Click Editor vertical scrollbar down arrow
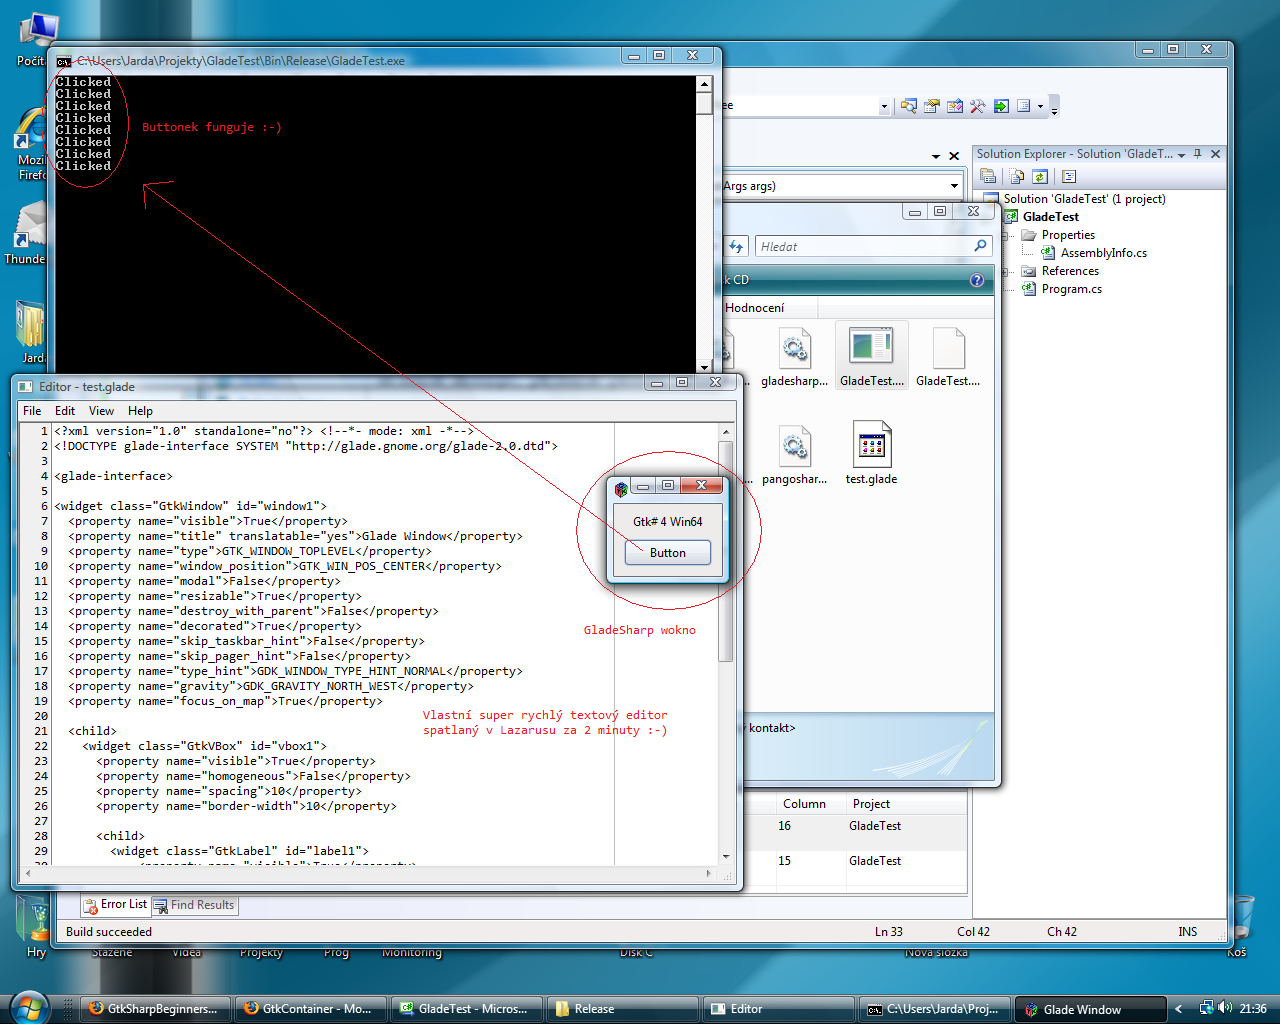Screen dimensions: 1280x1024 [726, 857]
